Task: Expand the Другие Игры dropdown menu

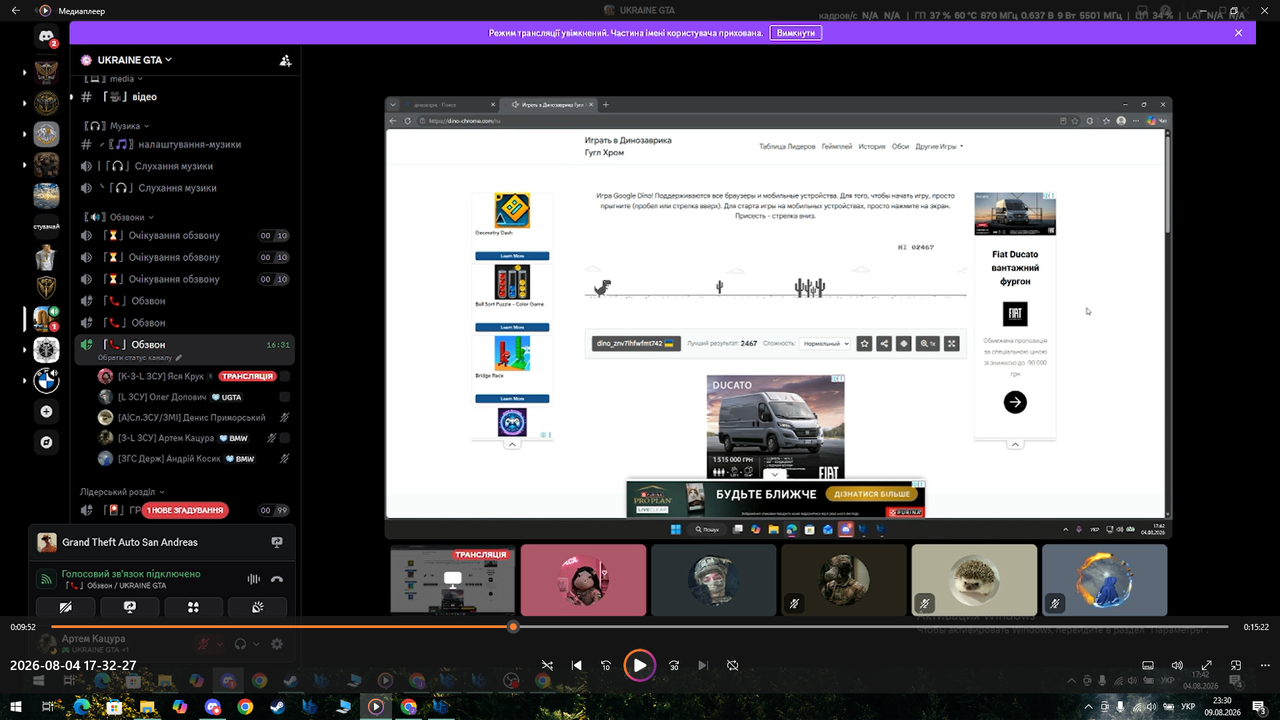Action: [939, 146]
